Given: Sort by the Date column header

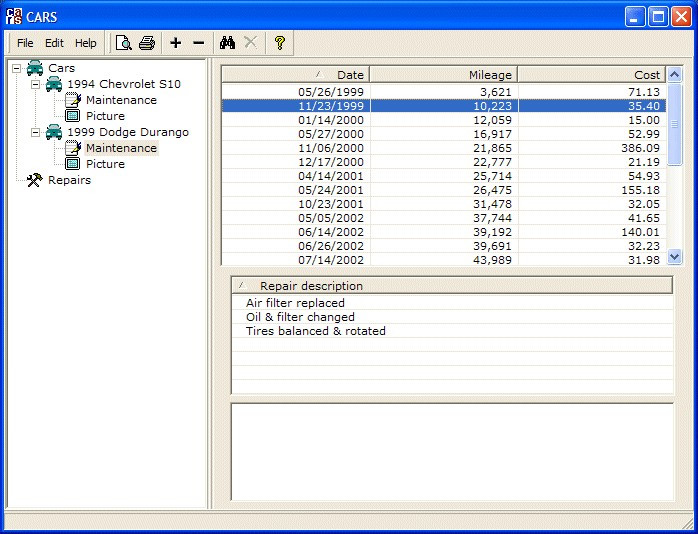Looking at the screenshot, I should pyautogui.click(x=296, y=74).
